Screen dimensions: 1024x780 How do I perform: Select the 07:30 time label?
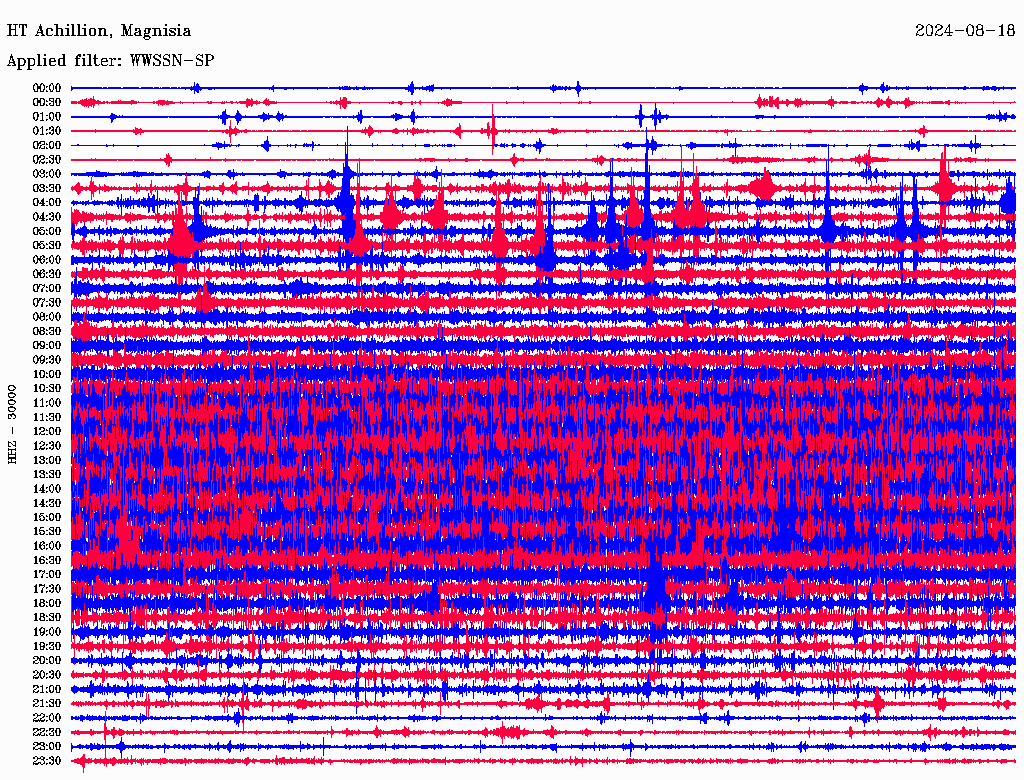[46, 302]
